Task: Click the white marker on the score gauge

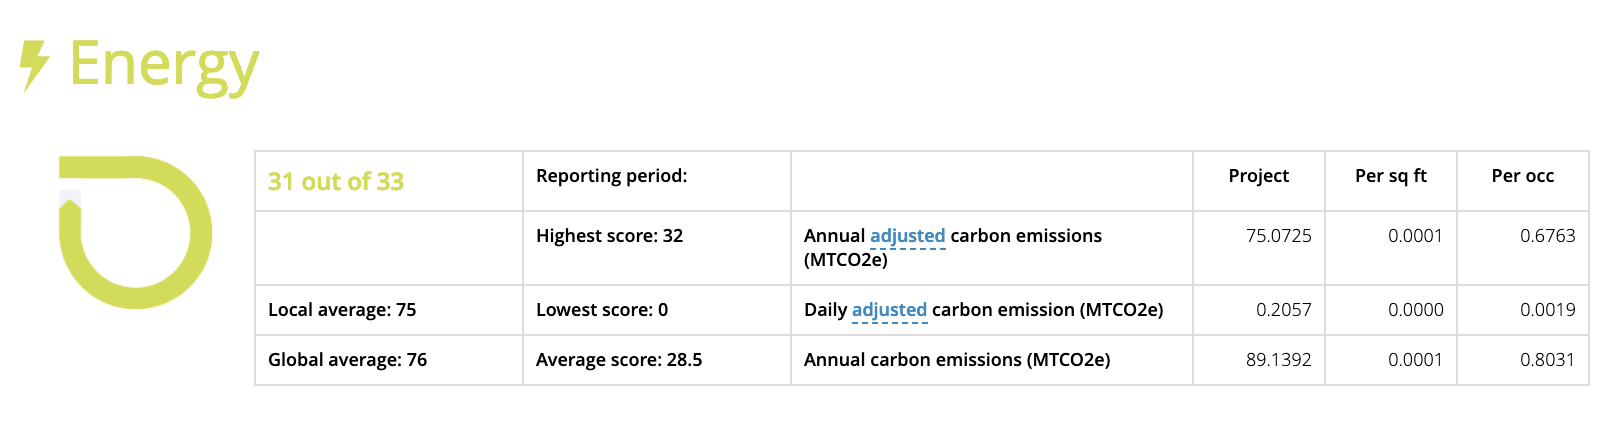Action: tap(70, 199)
